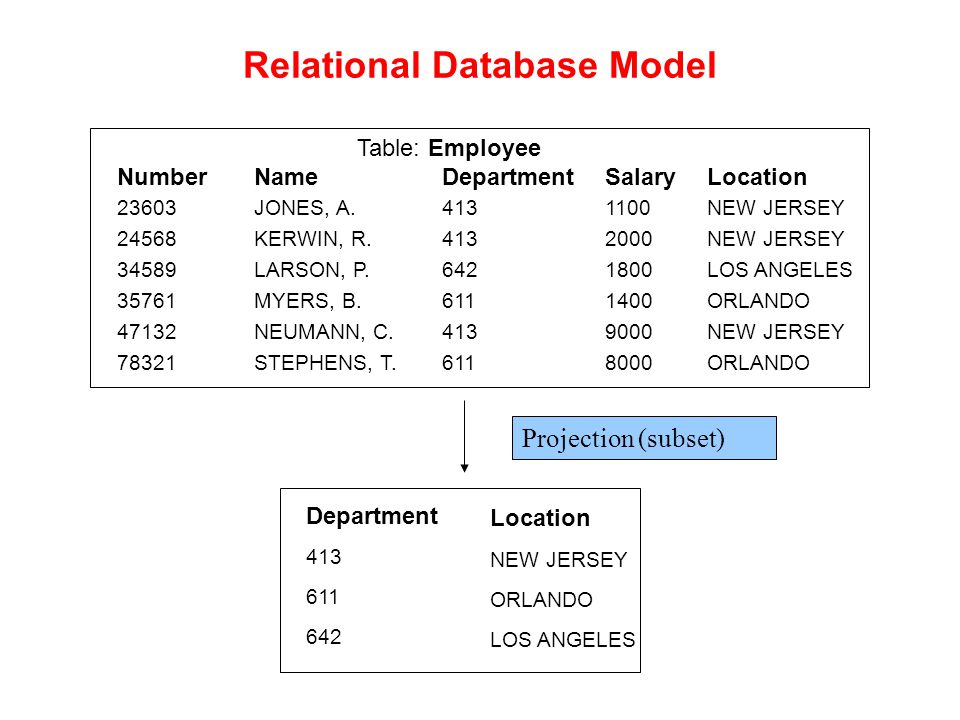This screenshot has height=720, width=960.
Task: Click salary value 1100
Action: [x=628, y=208]
